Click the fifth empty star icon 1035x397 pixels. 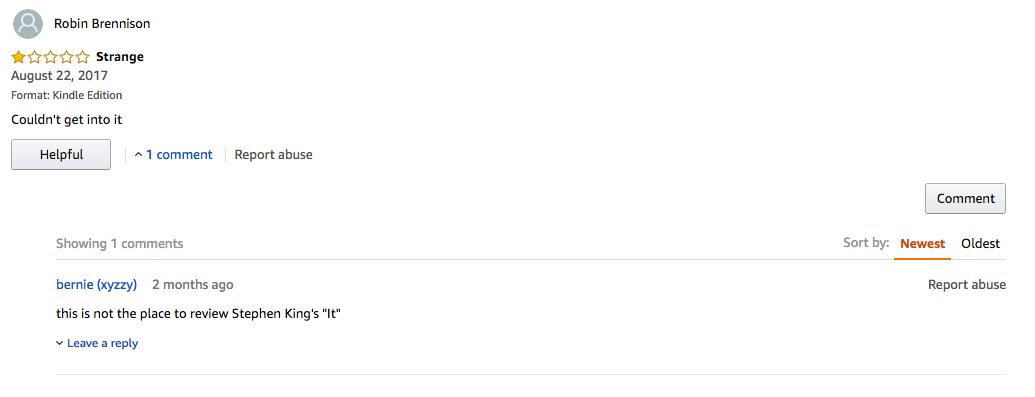click(x=83, y=57)
